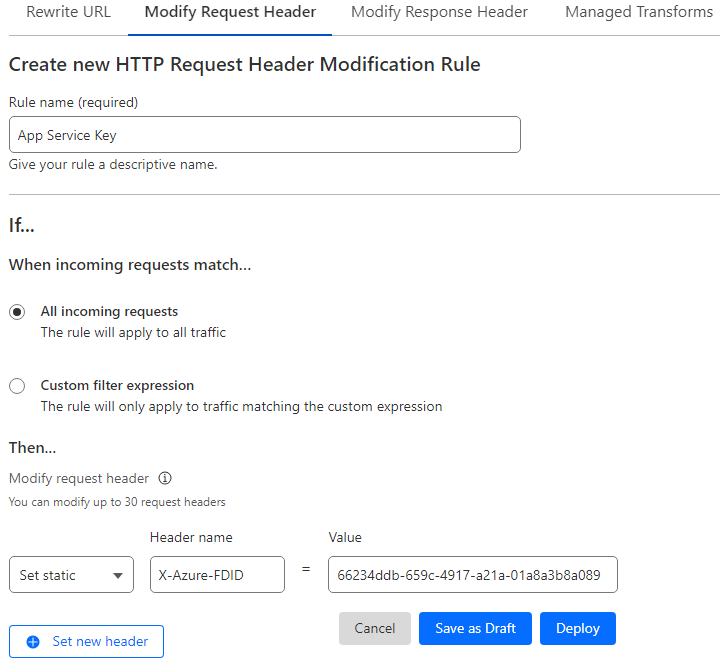Focus the Rule name input field
720x666 pixels.
[264, 135]
